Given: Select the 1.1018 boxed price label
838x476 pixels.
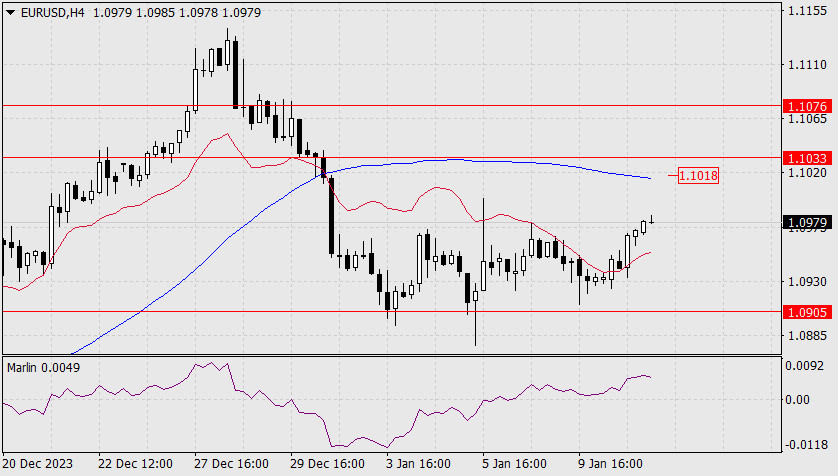Looking at the screenshot, I should click(698, 175).
